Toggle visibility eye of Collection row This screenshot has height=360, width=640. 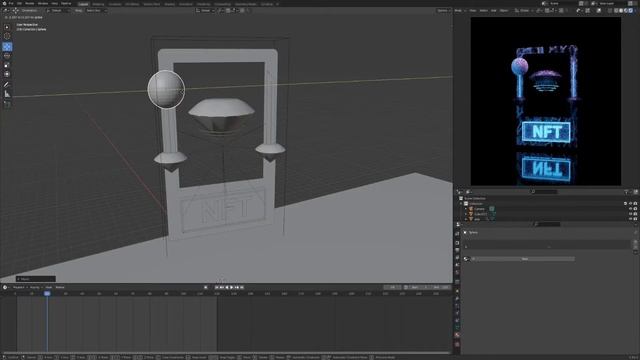630,203
